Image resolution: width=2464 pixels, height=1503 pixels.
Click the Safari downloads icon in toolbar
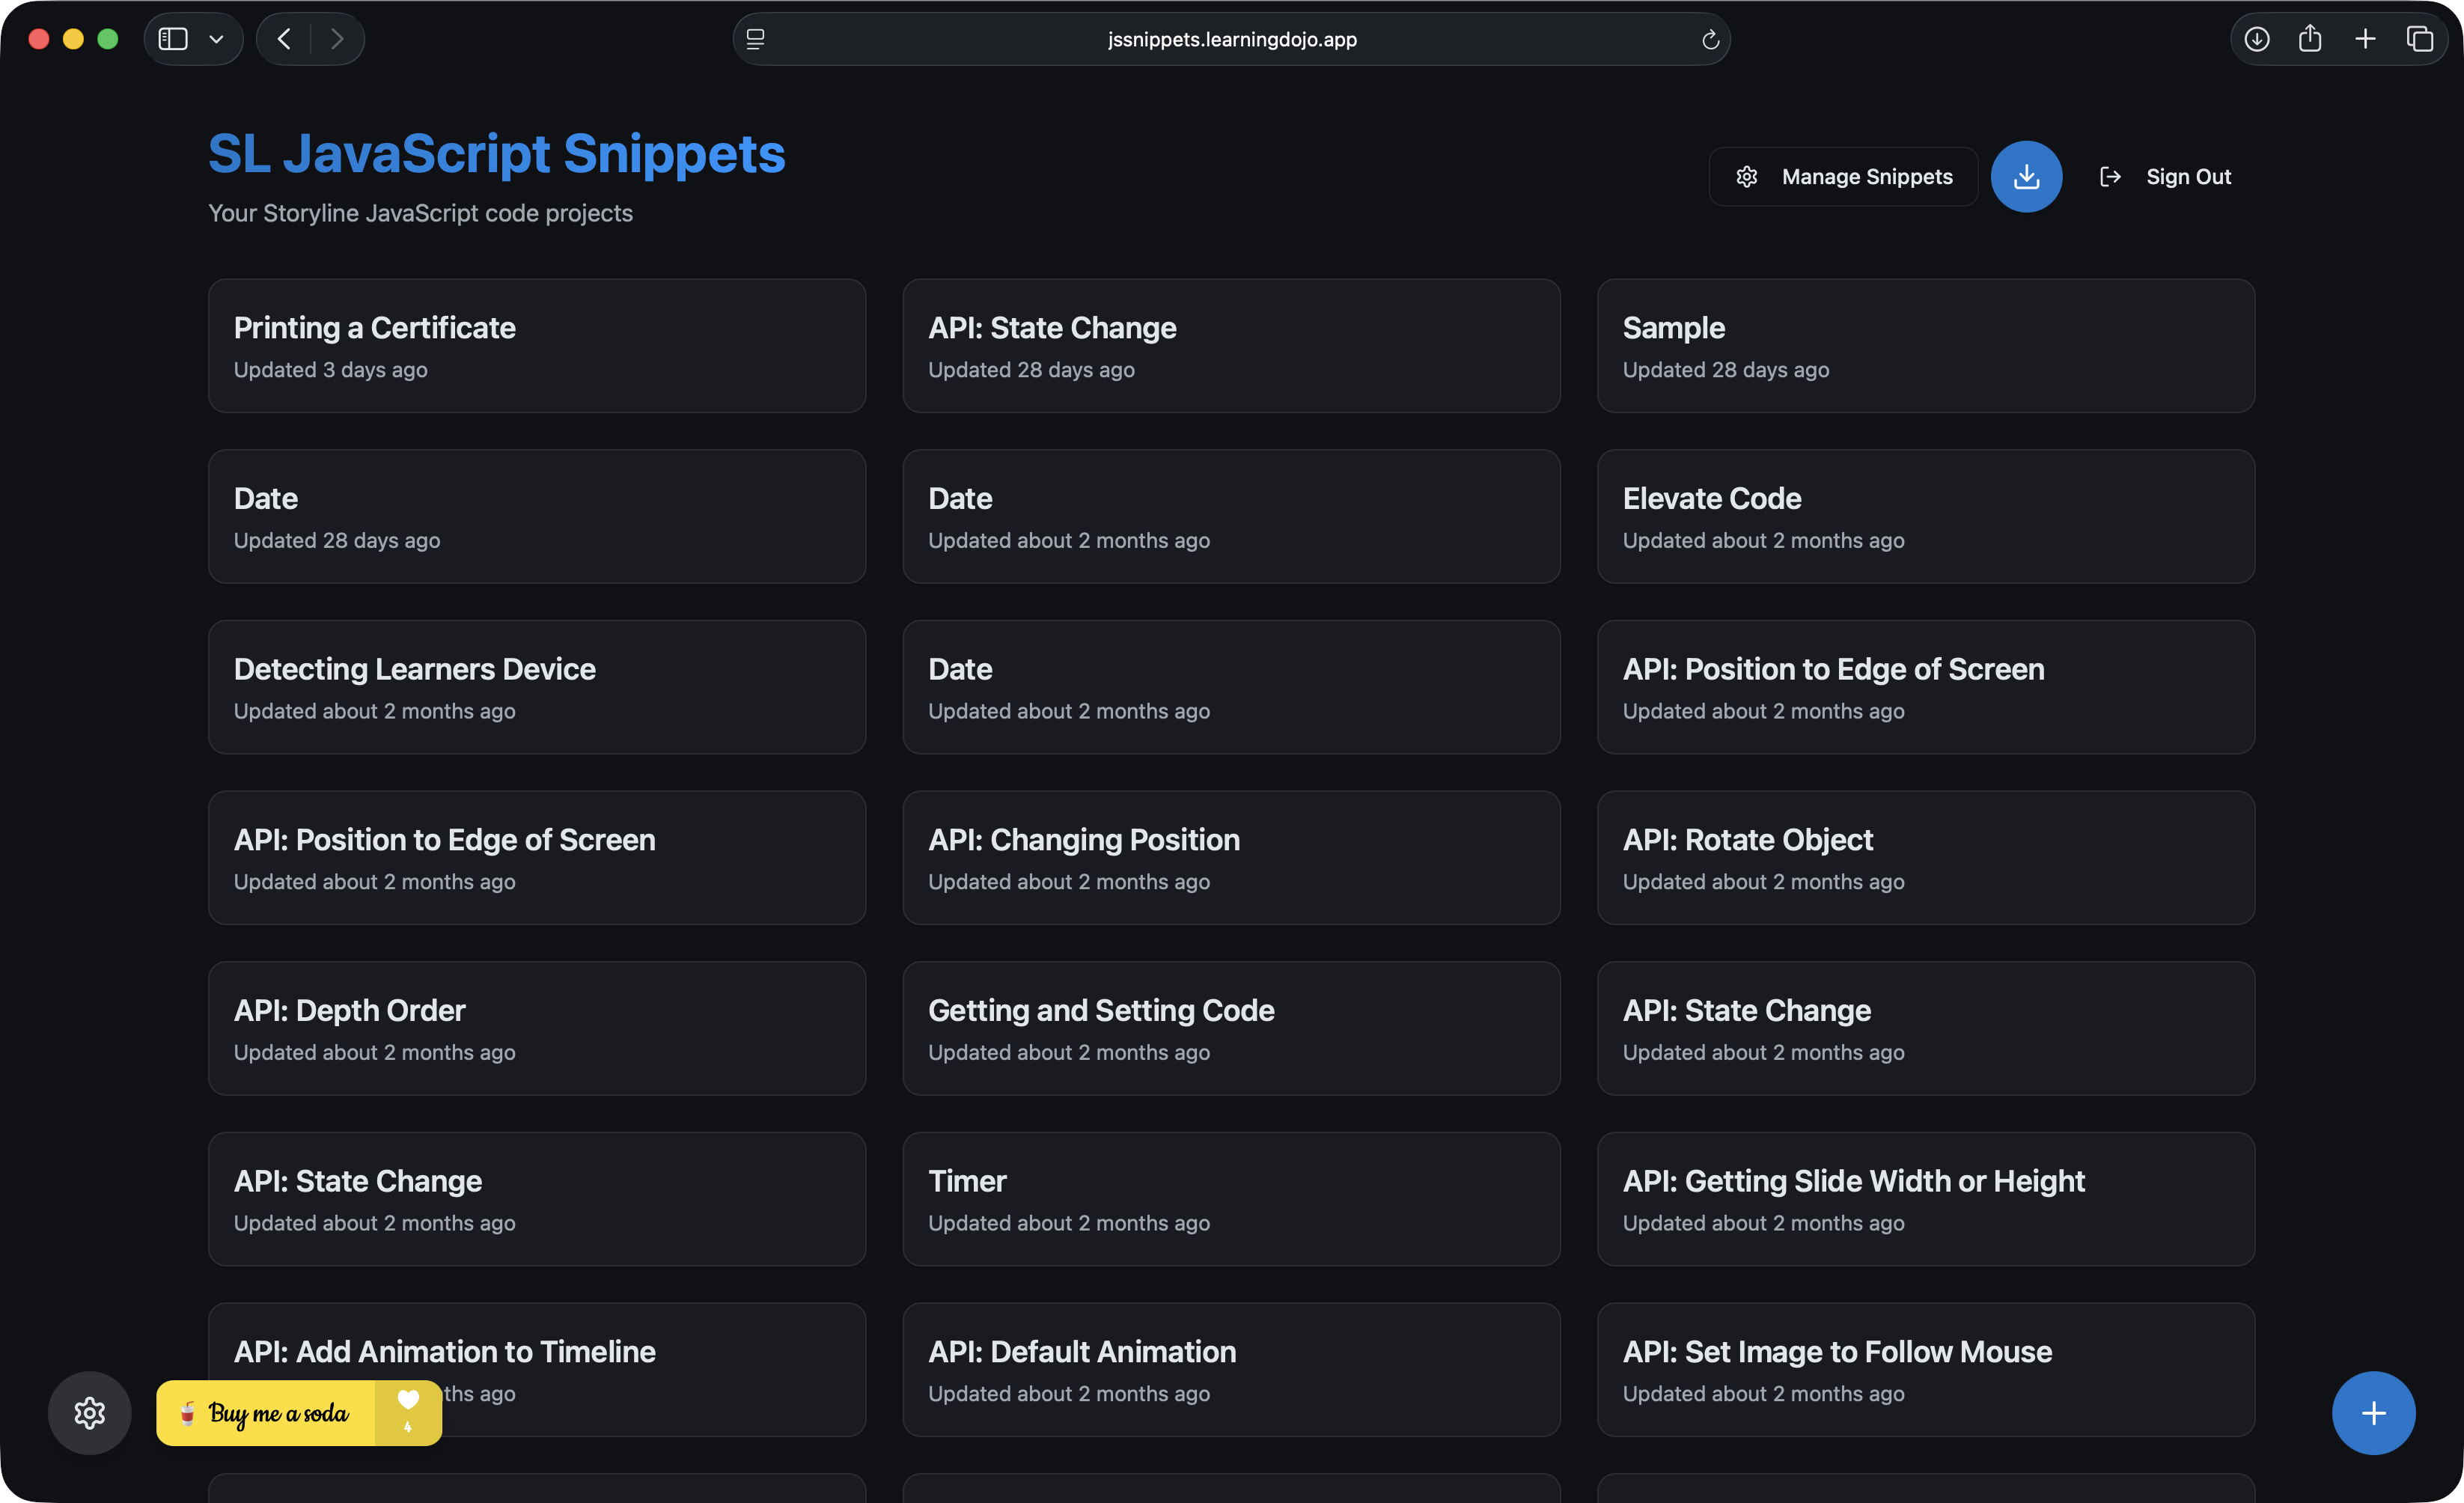pos(2257,39)
